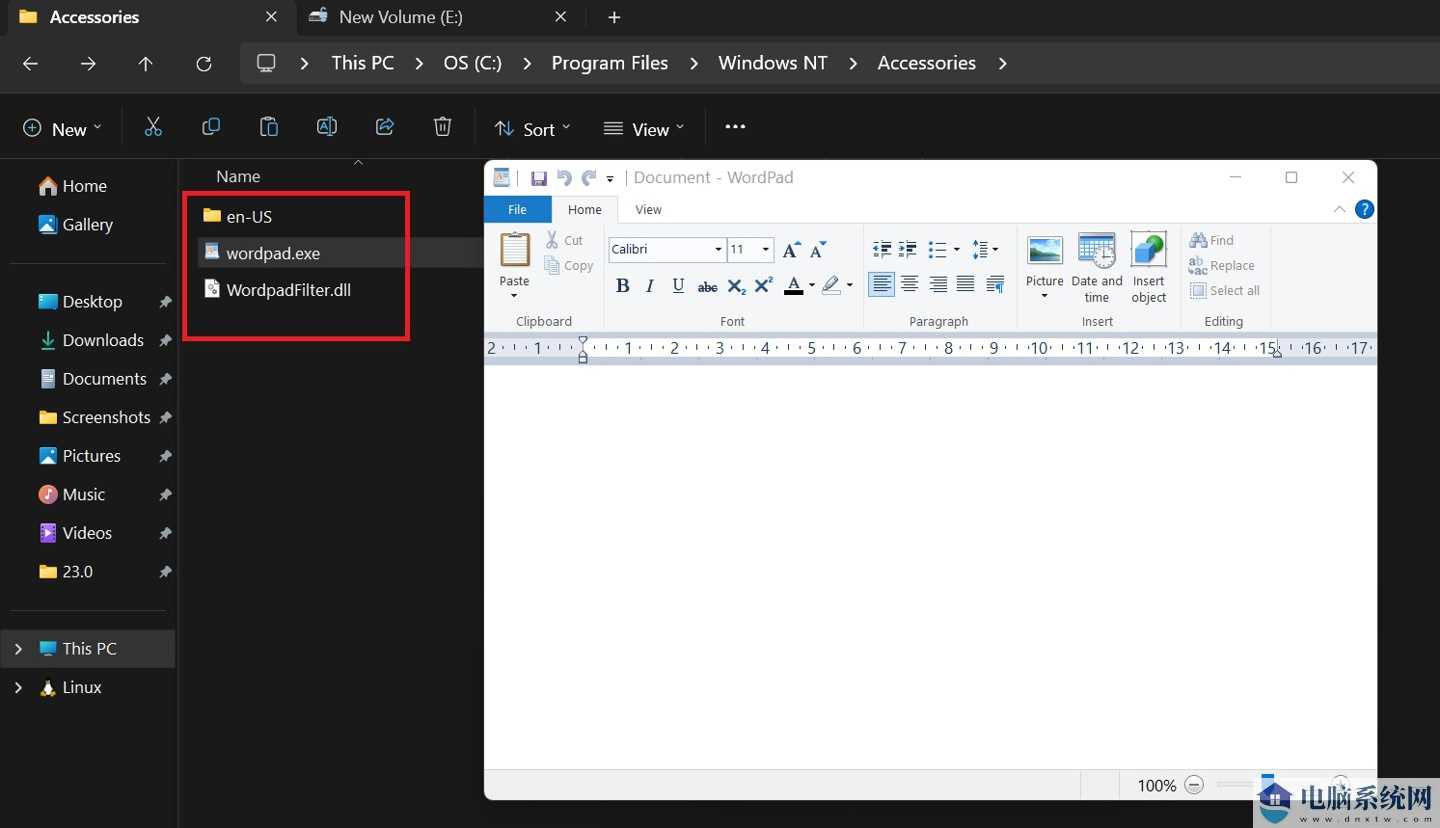Screen dimensions: 1440x828
Task: Click the Cut scissors icon in Explorer toolbar
Action: (153, 127)
